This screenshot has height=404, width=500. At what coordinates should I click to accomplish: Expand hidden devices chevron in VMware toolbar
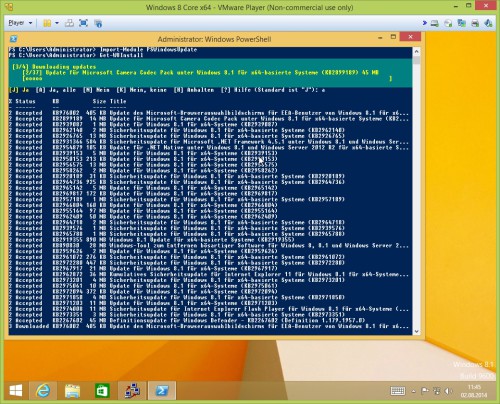click(x=424, y=23)
